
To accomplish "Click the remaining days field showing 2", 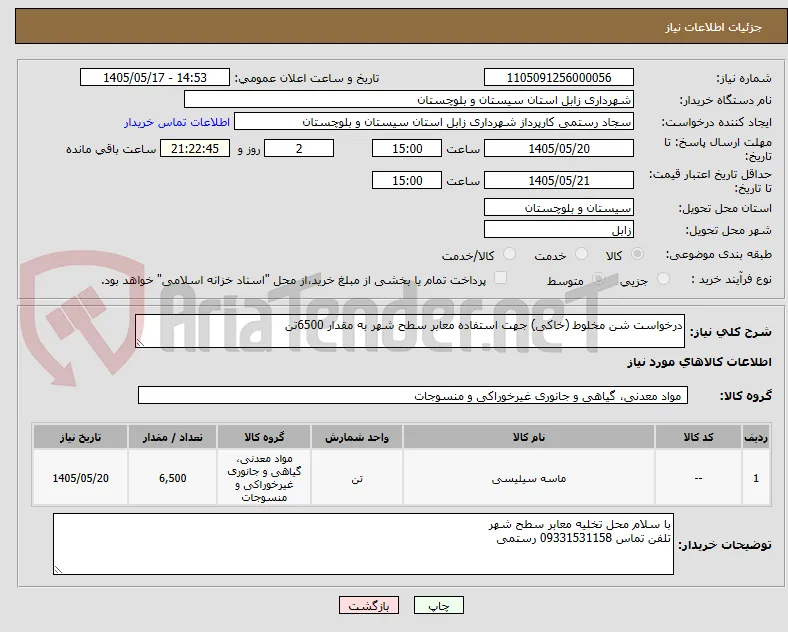I will 299,148.
